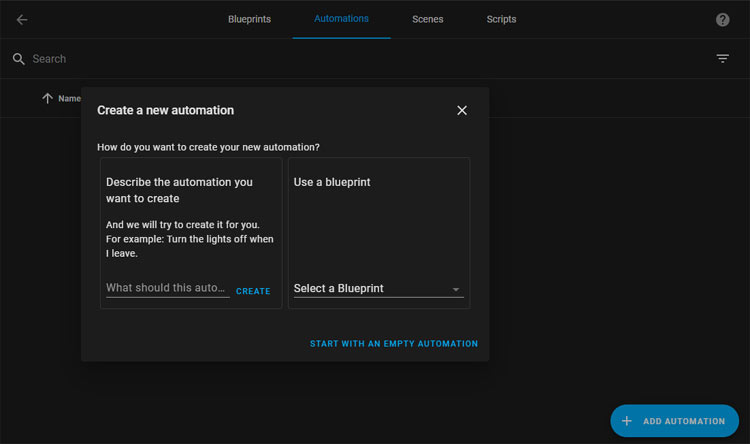The height and width of the screenshot is (444, 750).
Task: Open the help question mark icon
Action: [722, 19]
